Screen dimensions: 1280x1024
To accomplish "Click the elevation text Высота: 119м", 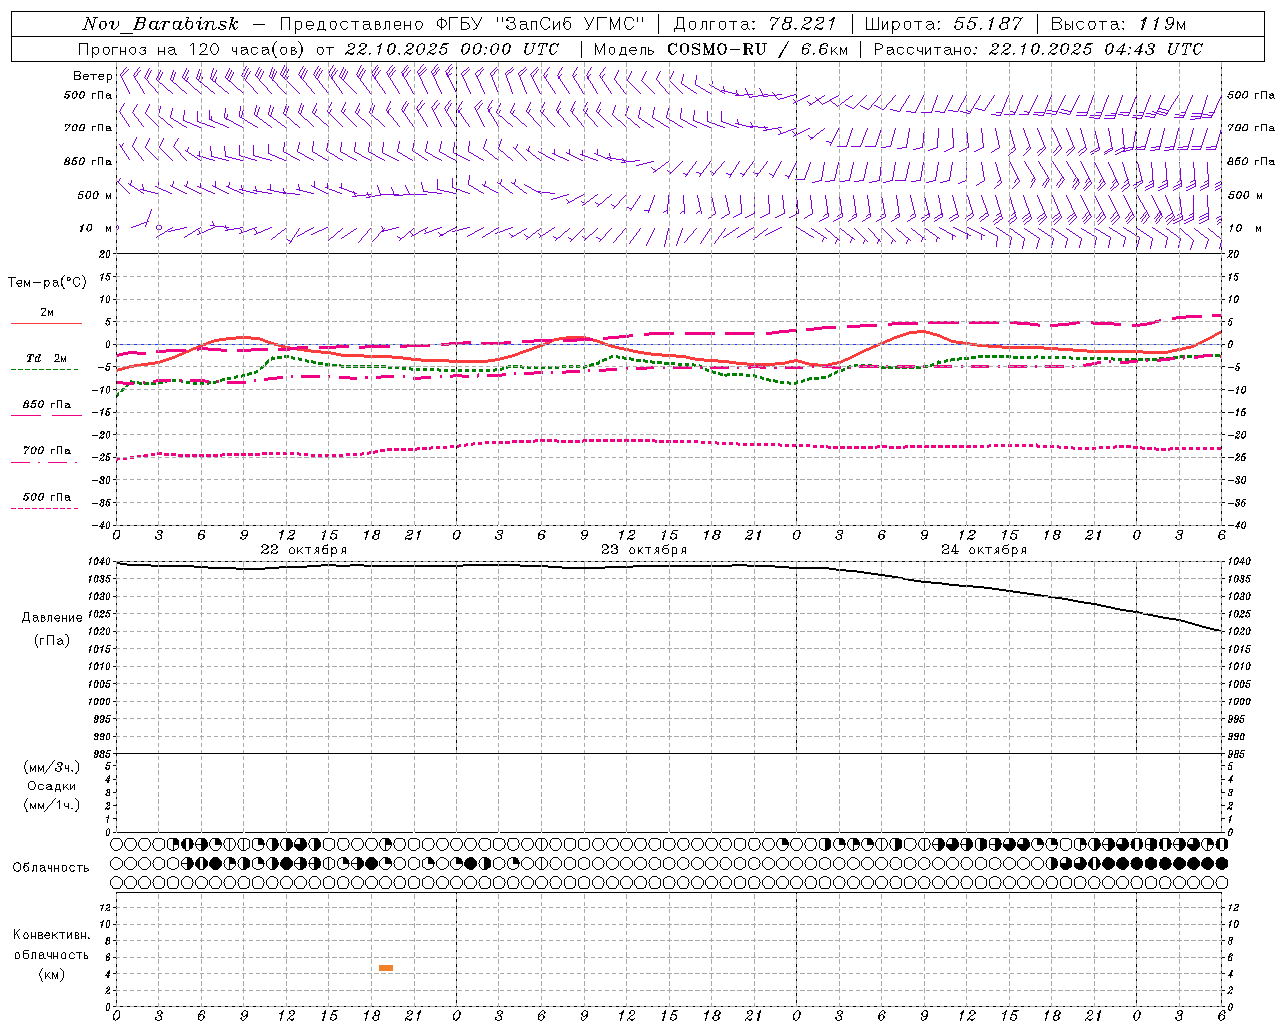I will [x=1118, y=24].
